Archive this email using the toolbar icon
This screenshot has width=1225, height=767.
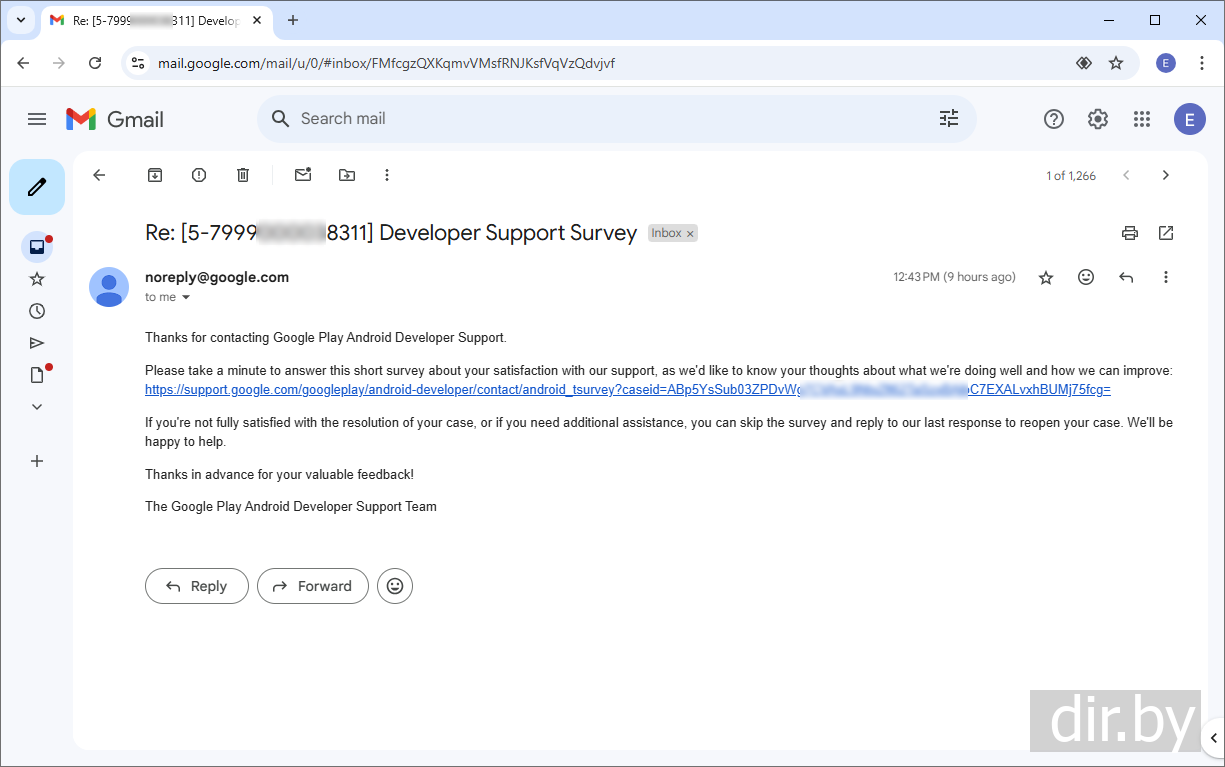(x=155, y=175)
